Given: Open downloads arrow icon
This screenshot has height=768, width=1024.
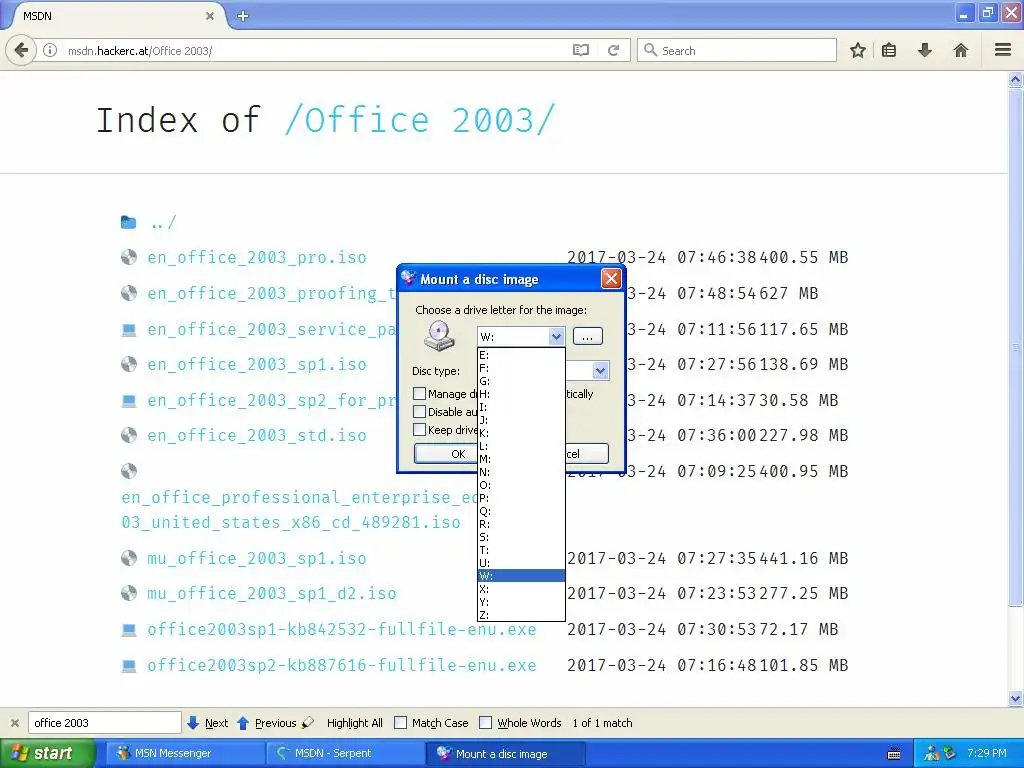Looking at the screenshot, I should (x=925, y=50).
